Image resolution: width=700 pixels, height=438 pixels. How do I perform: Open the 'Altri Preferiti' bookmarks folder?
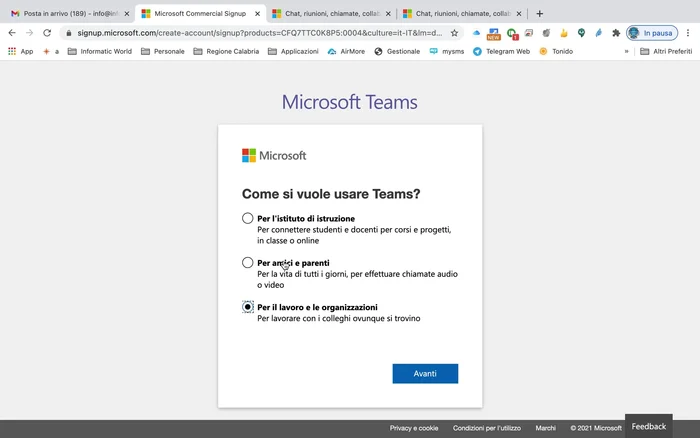(x=665, y=51)
